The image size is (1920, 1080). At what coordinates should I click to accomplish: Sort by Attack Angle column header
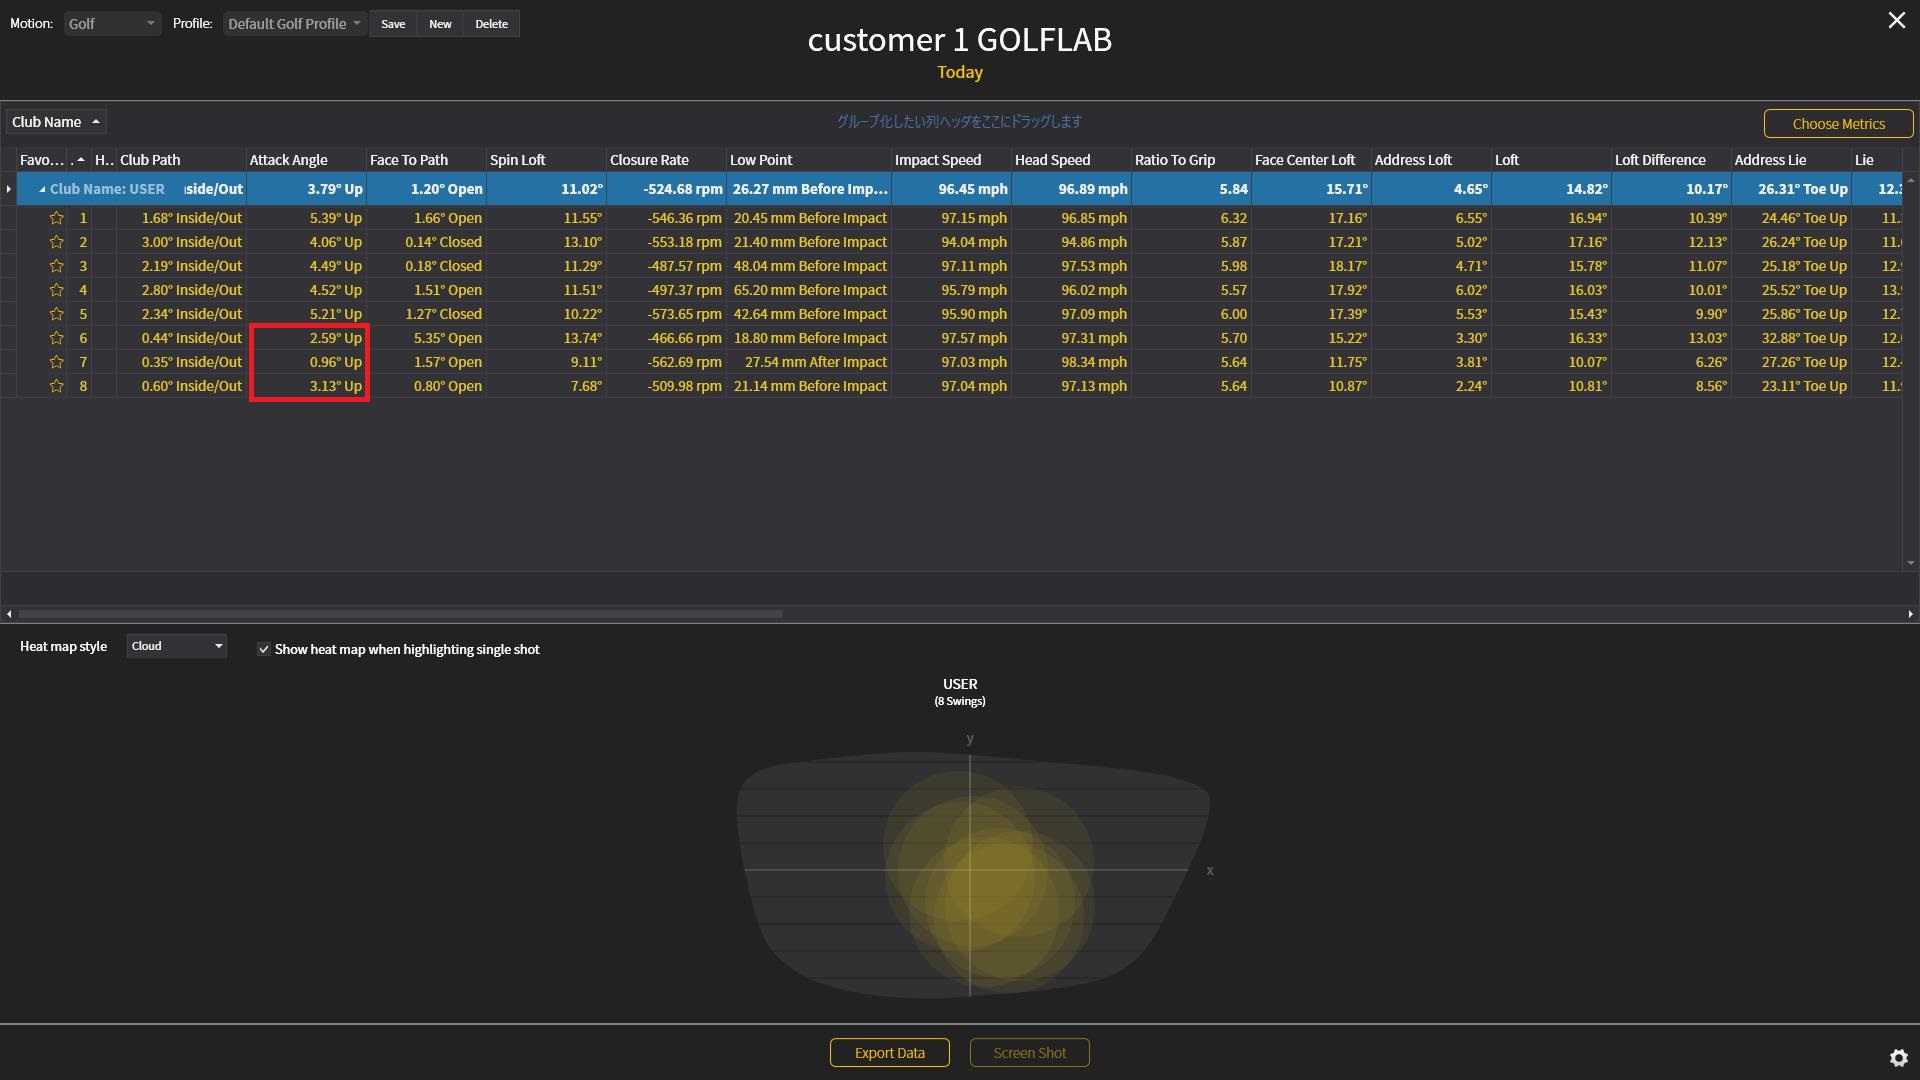[288, 160]
